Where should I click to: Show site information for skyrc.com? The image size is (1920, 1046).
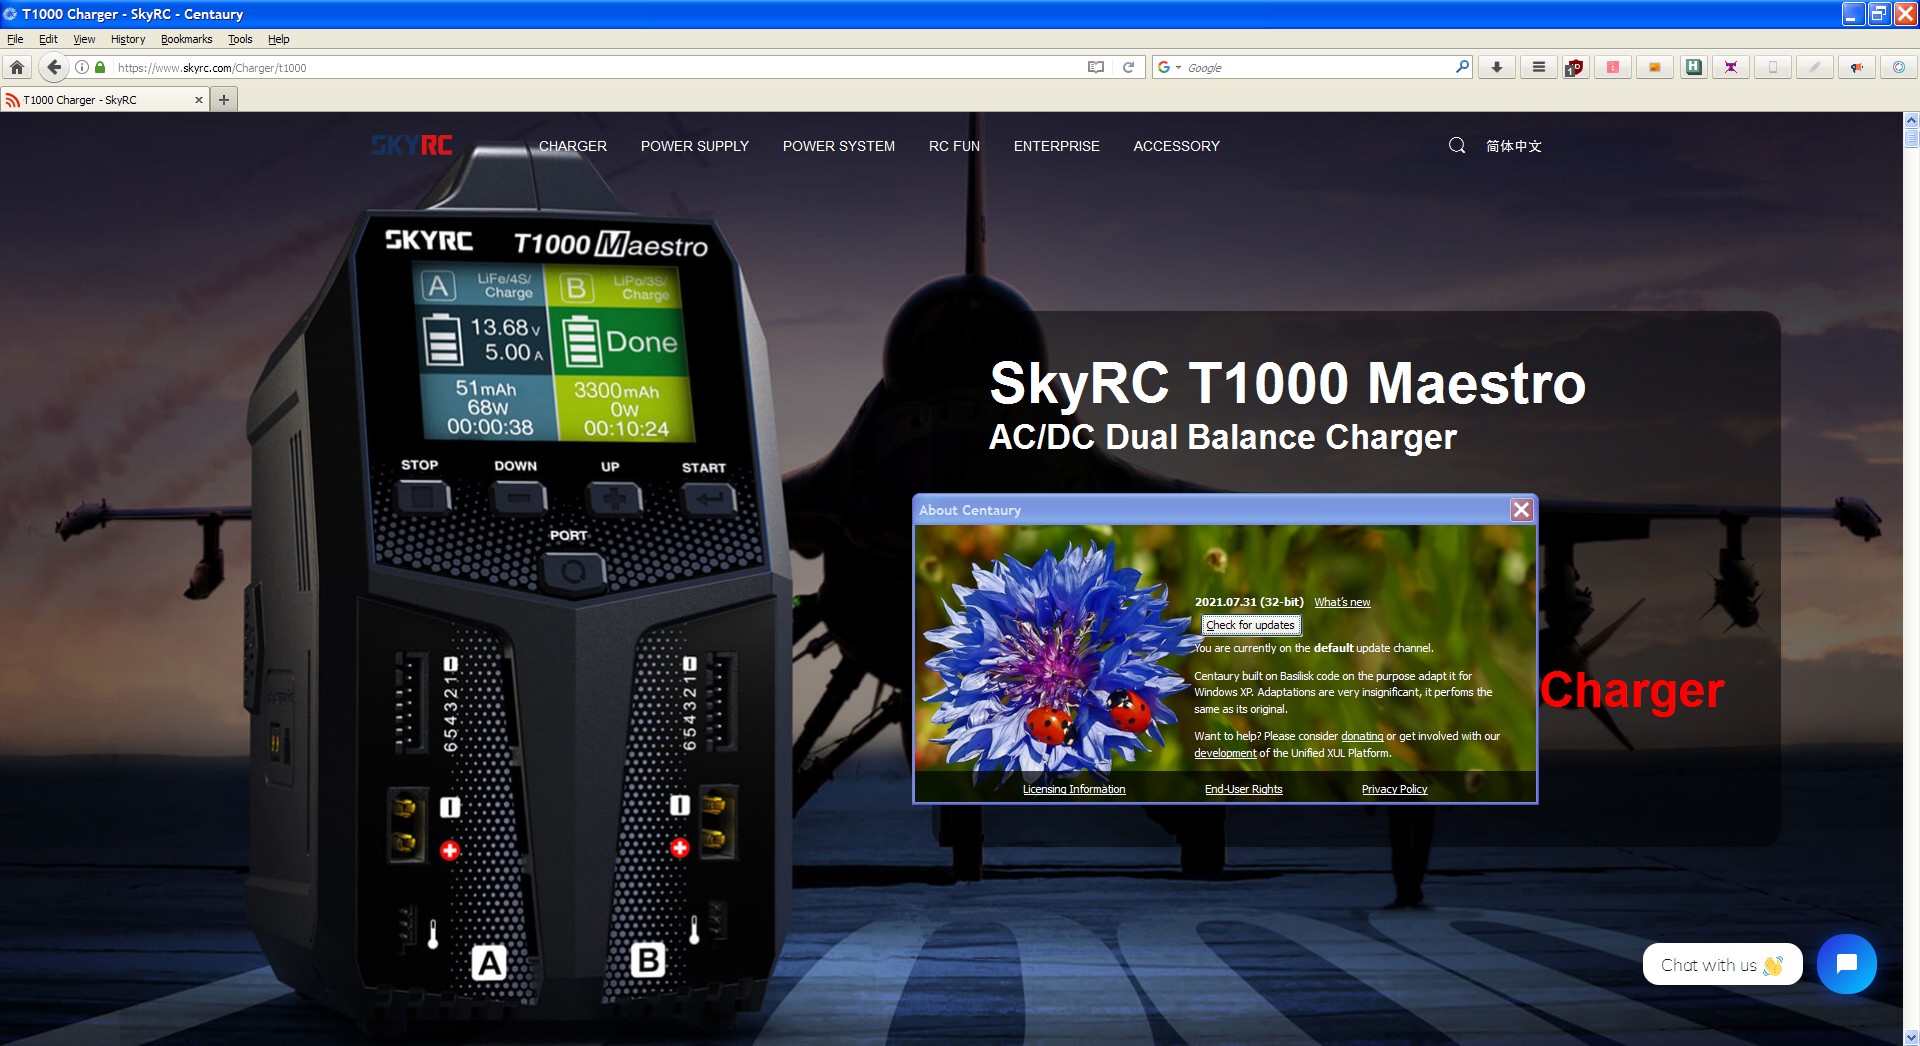point(83,67)
